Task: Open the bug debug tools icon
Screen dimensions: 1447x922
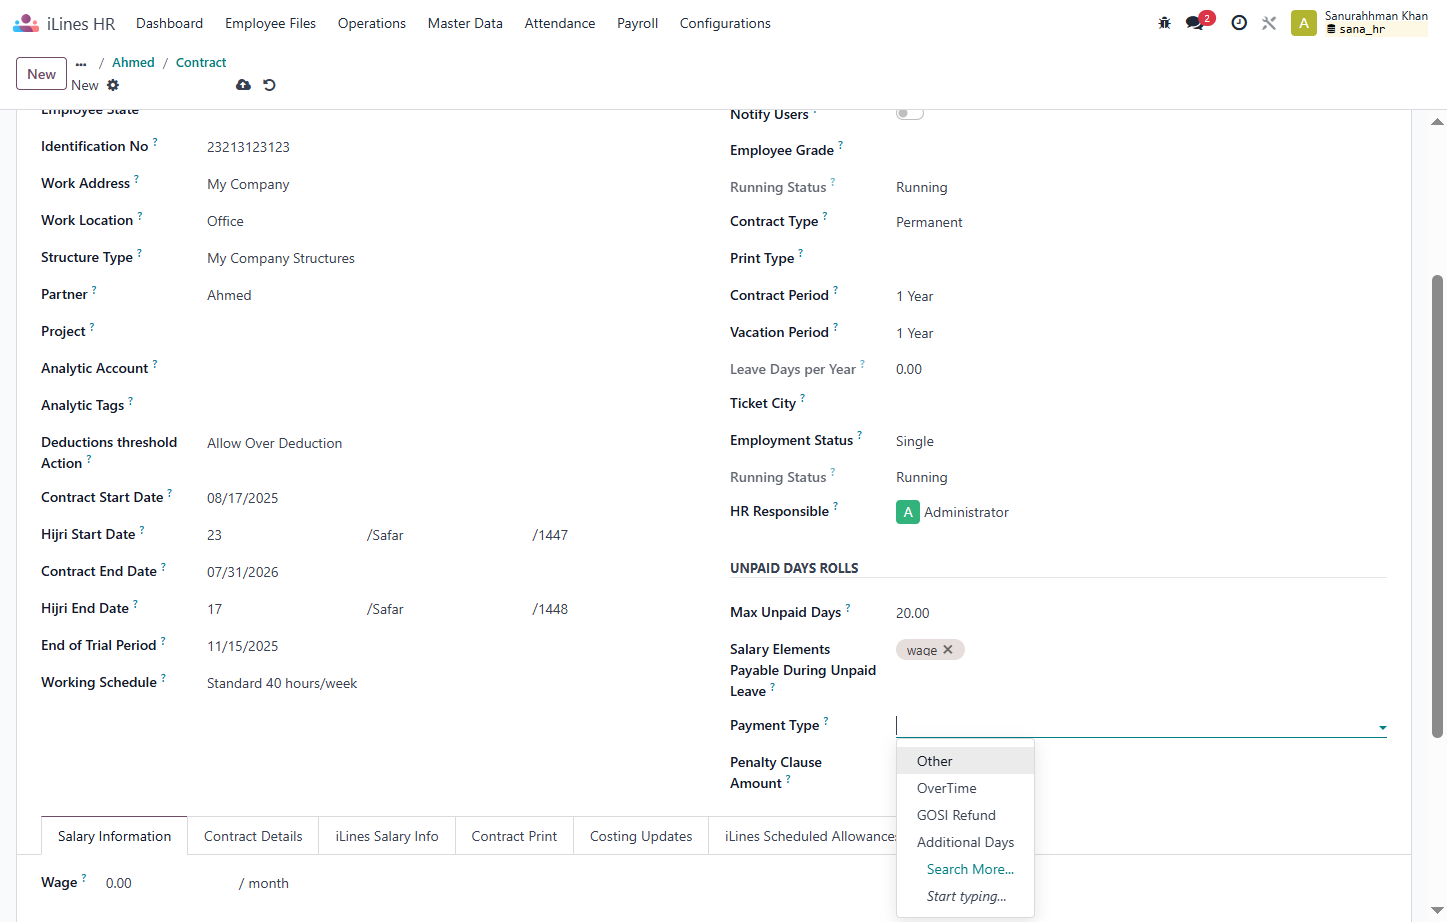Action: tap(1164, 23)
